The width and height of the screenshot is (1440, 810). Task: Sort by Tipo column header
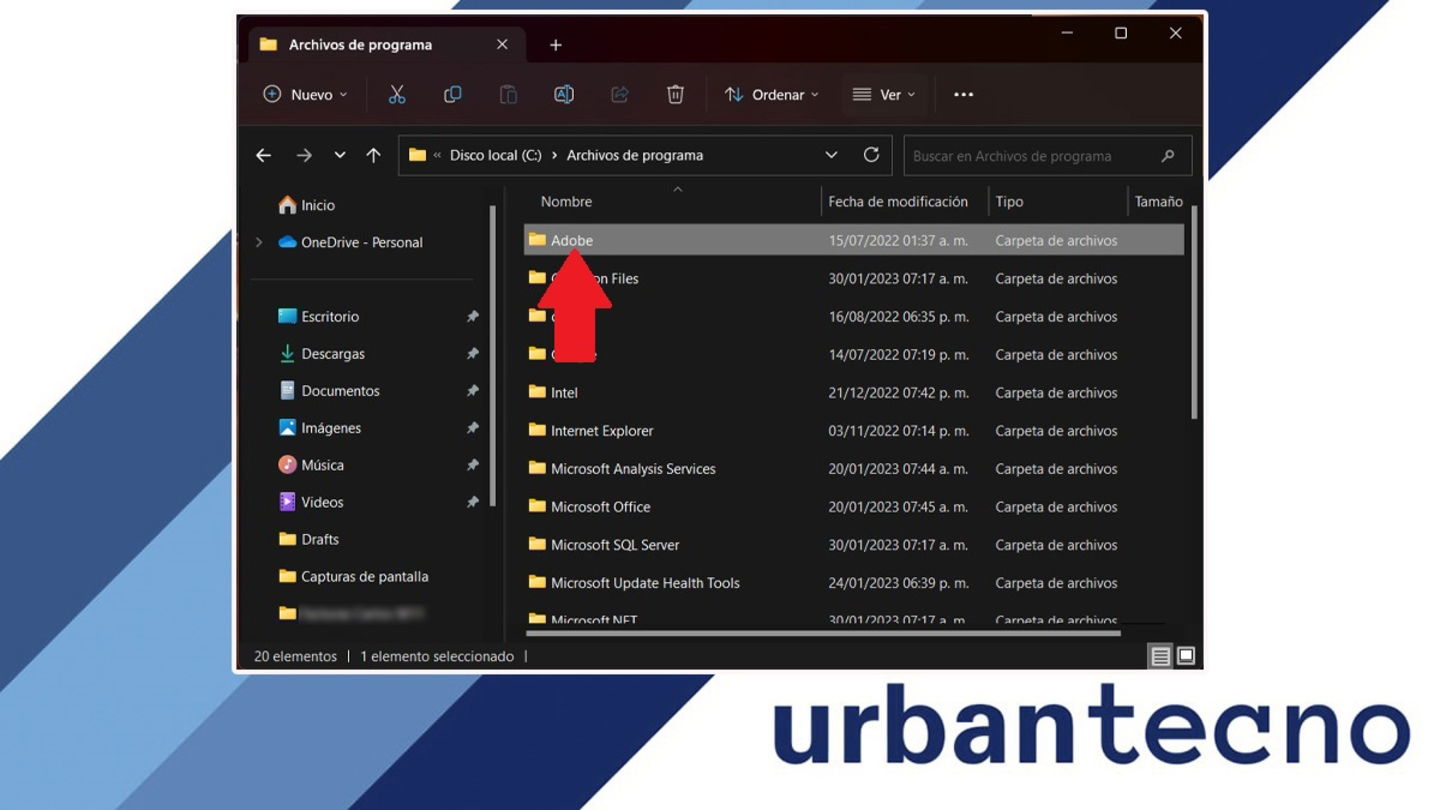pos(1009,201)
